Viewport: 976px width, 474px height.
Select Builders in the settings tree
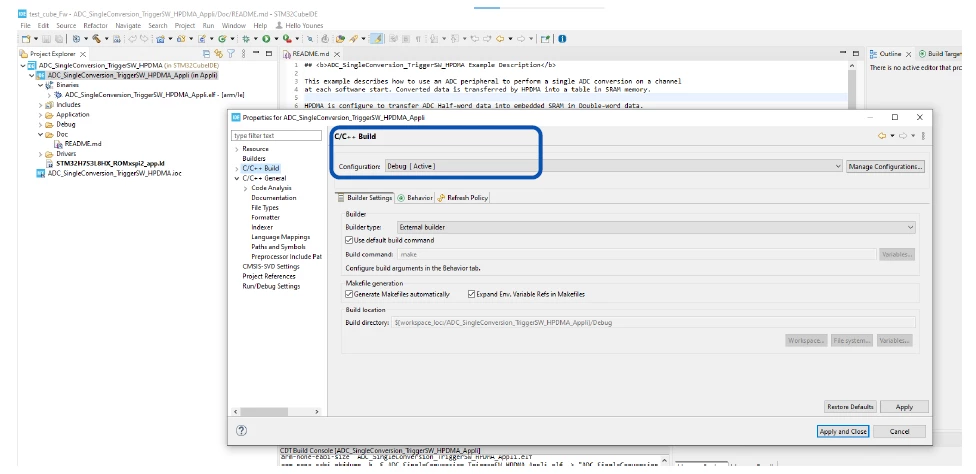coord(254,159)
